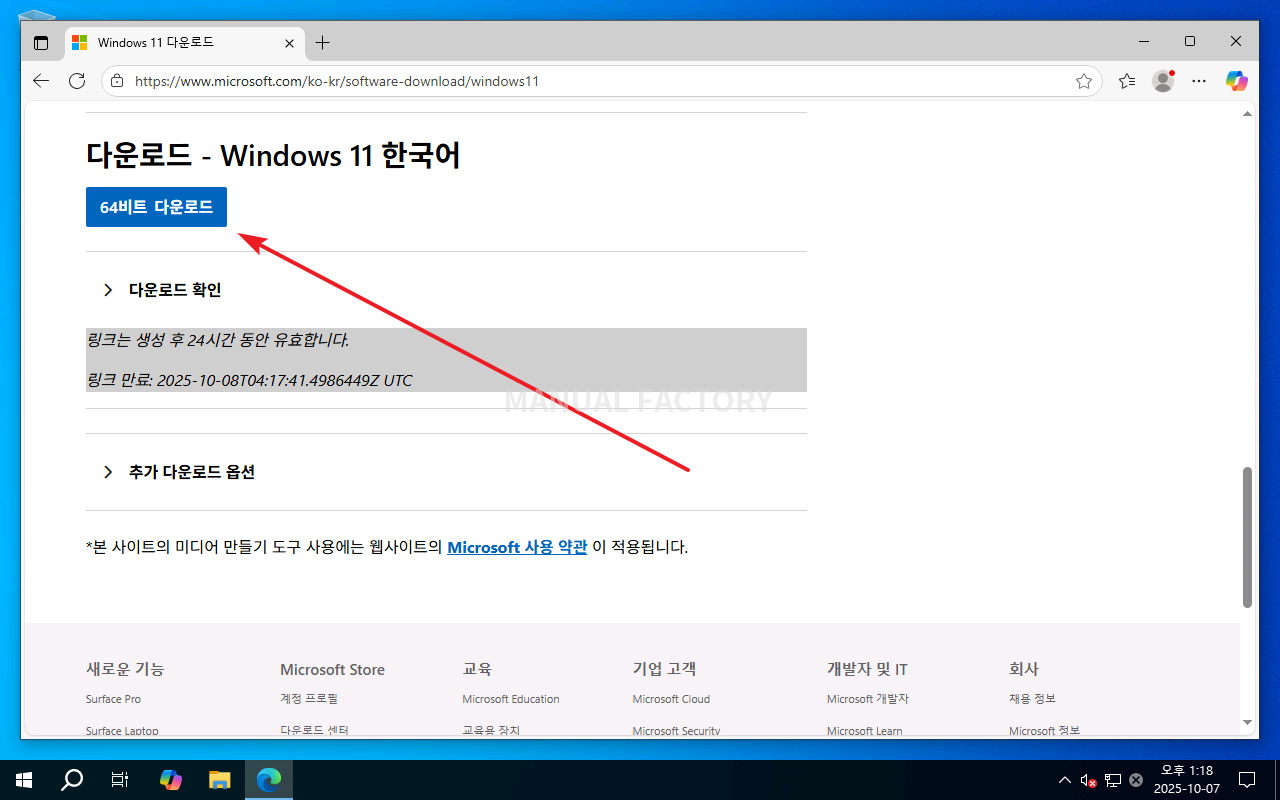Click the 64비트 다운로드 button
This screenshot has width=1280, height=800.
point(156,207)
